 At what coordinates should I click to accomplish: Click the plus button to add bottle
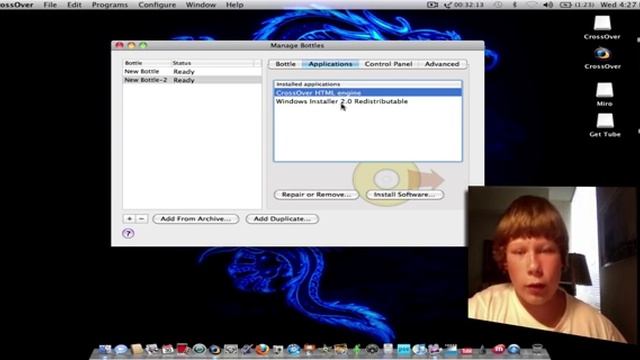(x=129, y=219)
